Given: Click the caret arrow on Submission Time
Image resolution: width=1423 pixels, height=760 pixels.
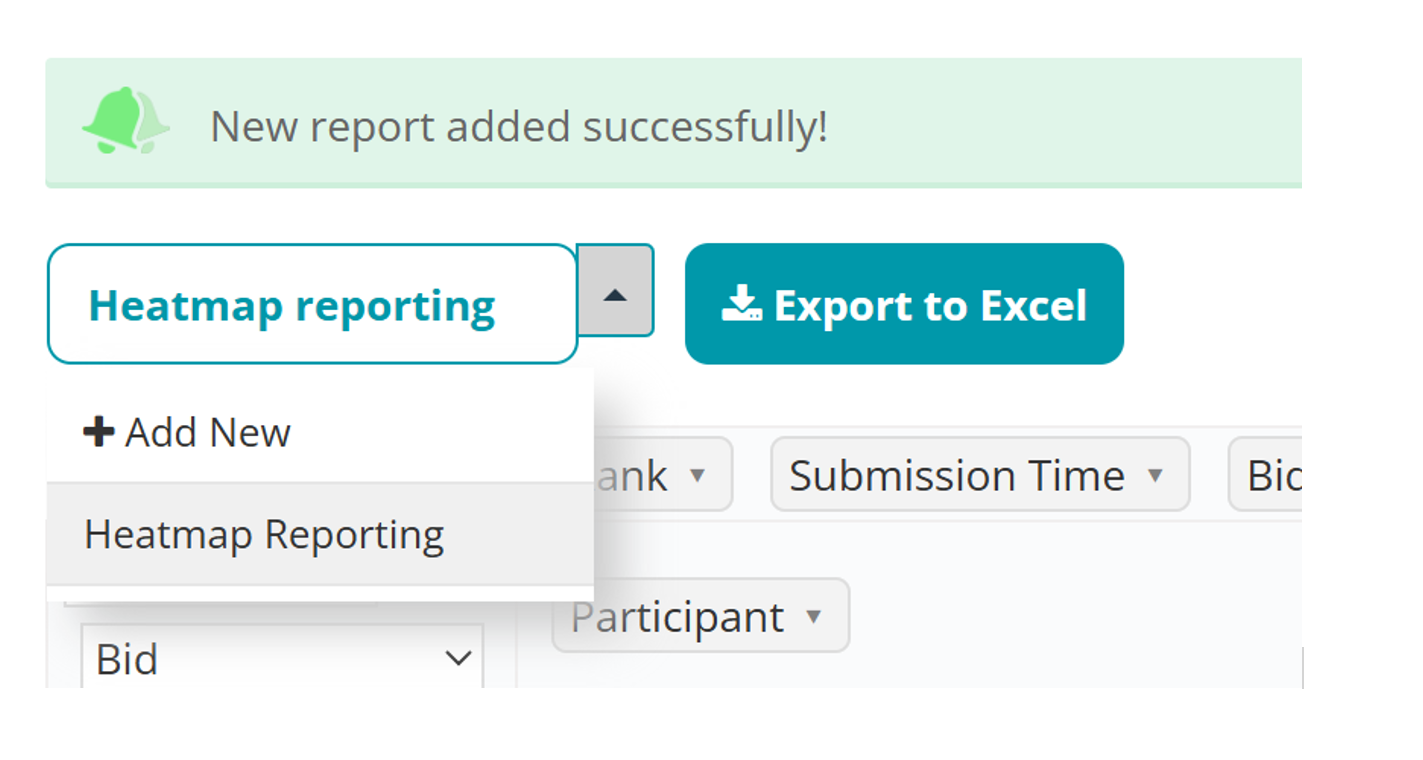Looking at the screenshot, I should (x=1155, y=475).
